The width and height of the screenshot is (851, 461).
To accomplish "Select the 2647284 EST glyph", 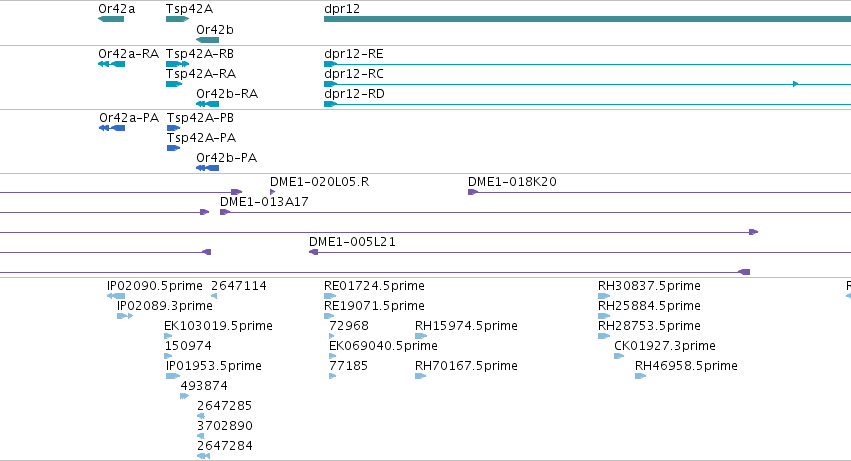I will point(204,456).
